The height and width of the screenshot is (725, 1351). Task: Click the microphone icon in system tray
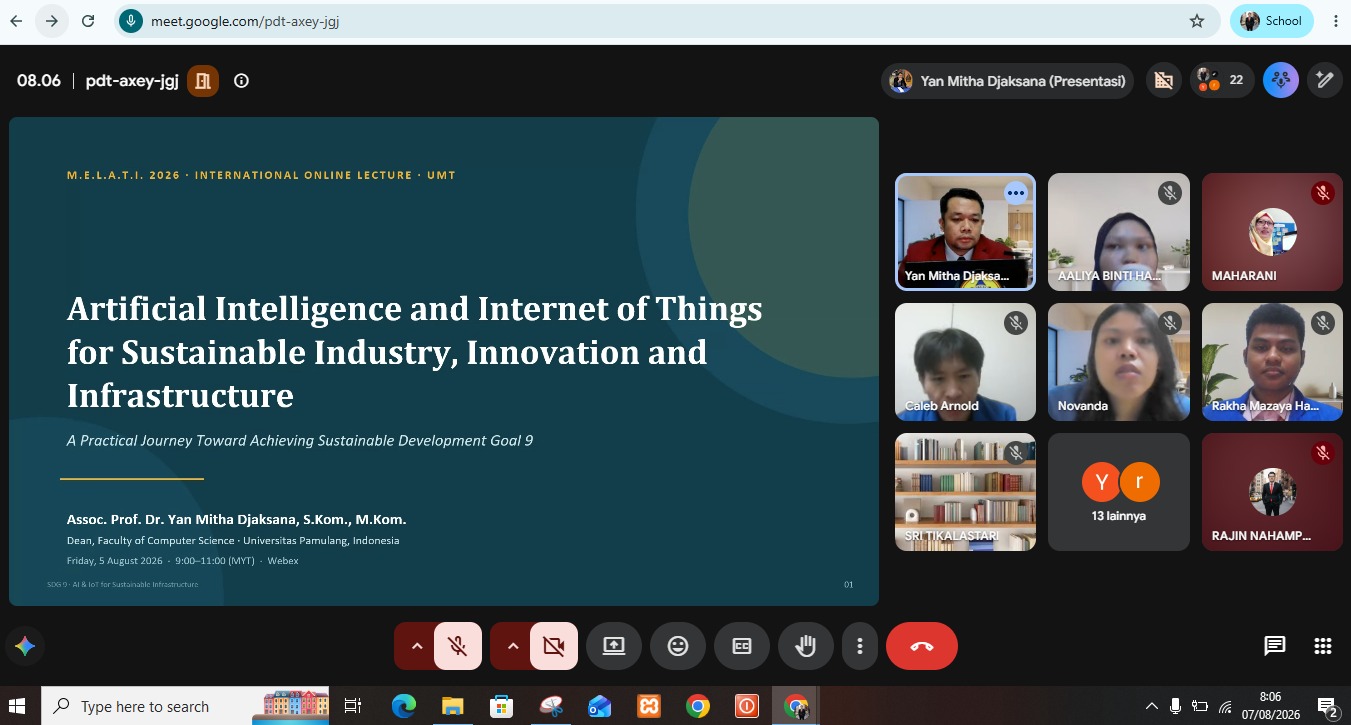(x=1176, y=706)
